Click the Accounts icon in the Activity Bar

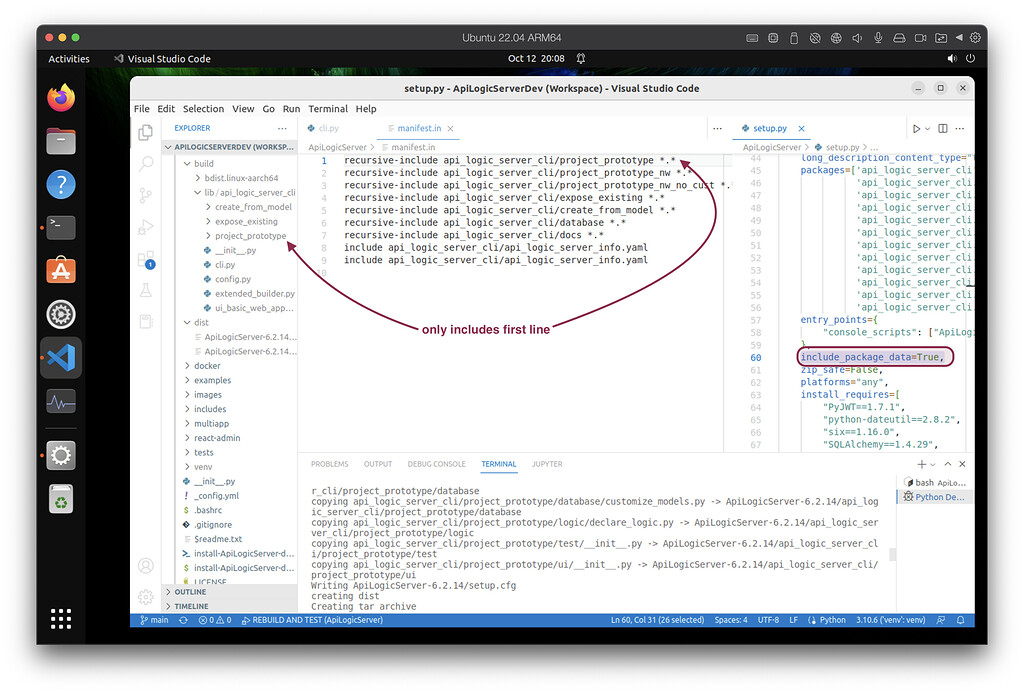(146, 566)
